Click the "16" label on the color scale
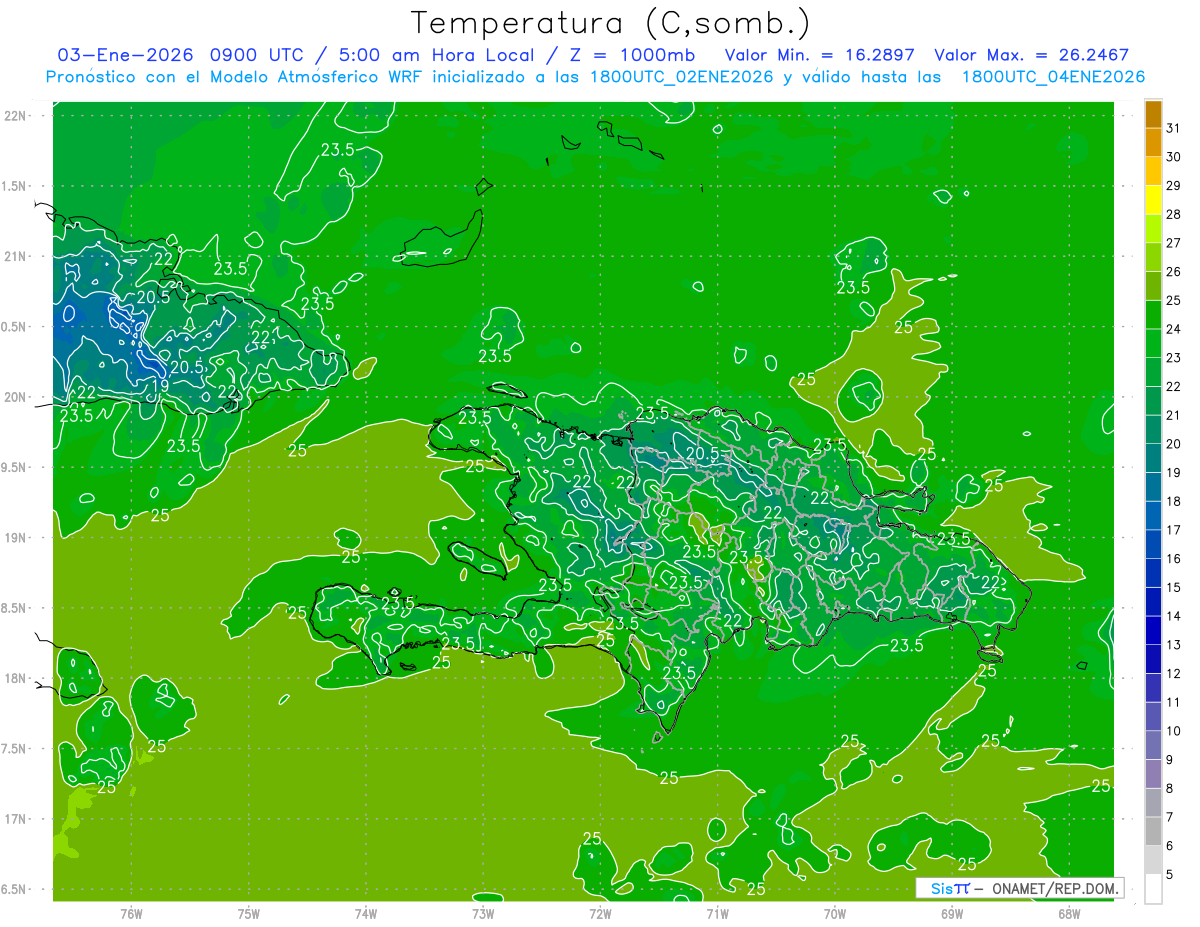 click(x=1174, y=558)
